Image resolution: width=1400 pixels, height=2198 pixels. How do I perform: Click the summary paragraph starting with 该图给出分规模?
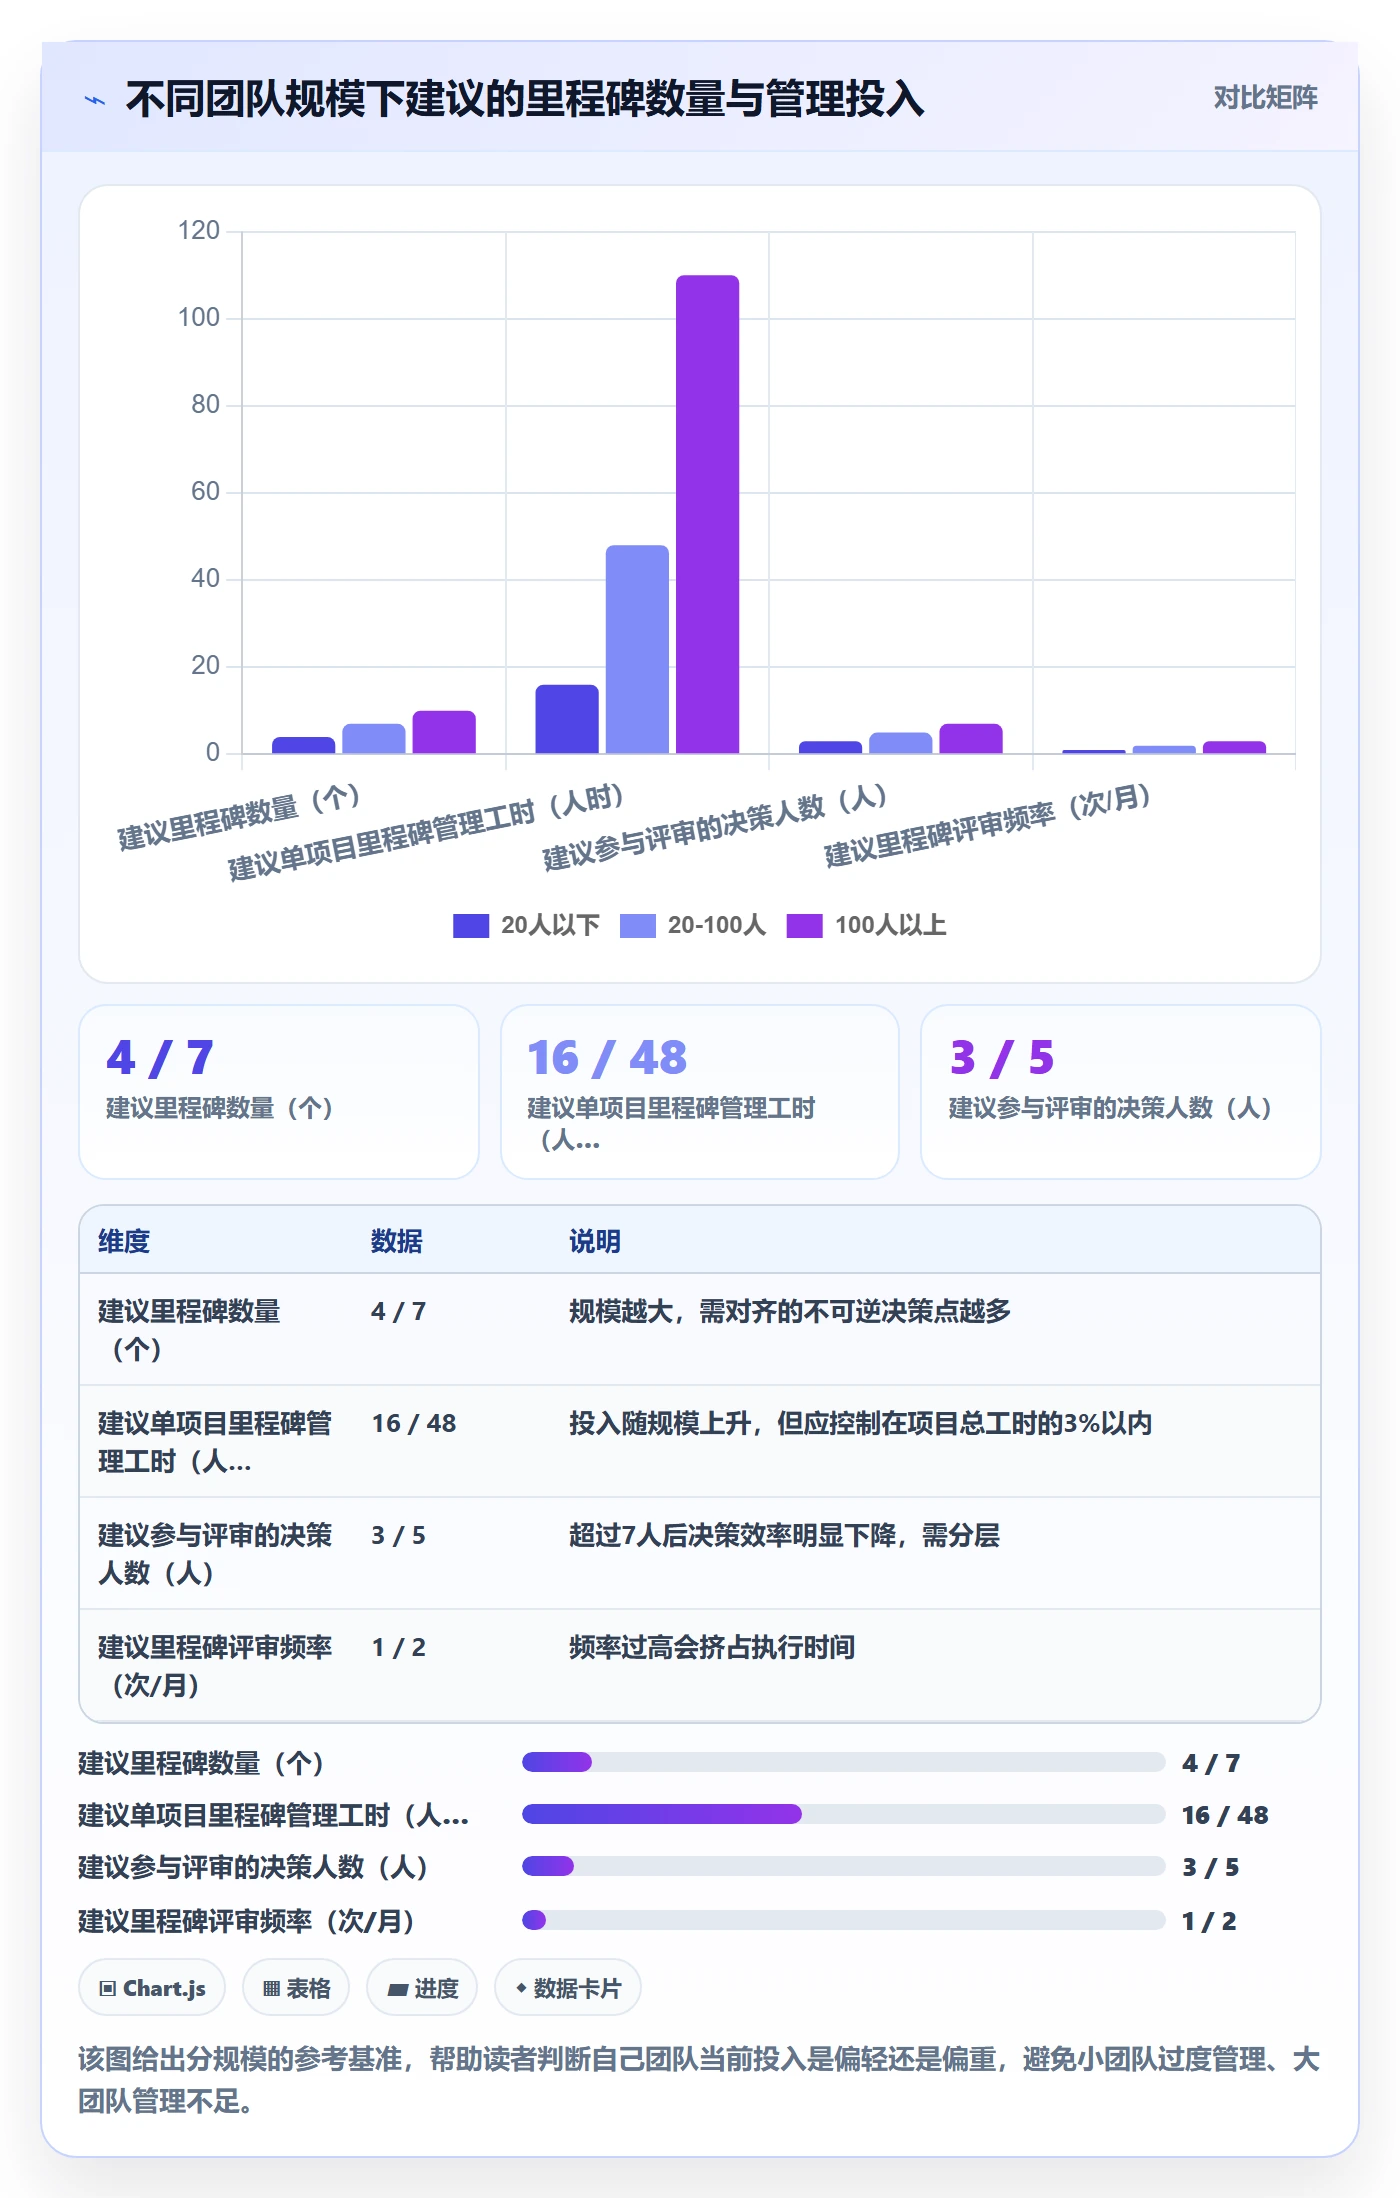[x=699, y=2080]
